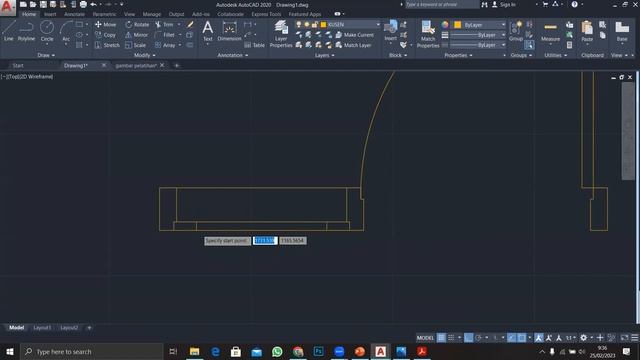Open the AutoCAD application menu
The width and height of the screenshot is (640, 360).
pyautogui.click(x=8, y=7)
